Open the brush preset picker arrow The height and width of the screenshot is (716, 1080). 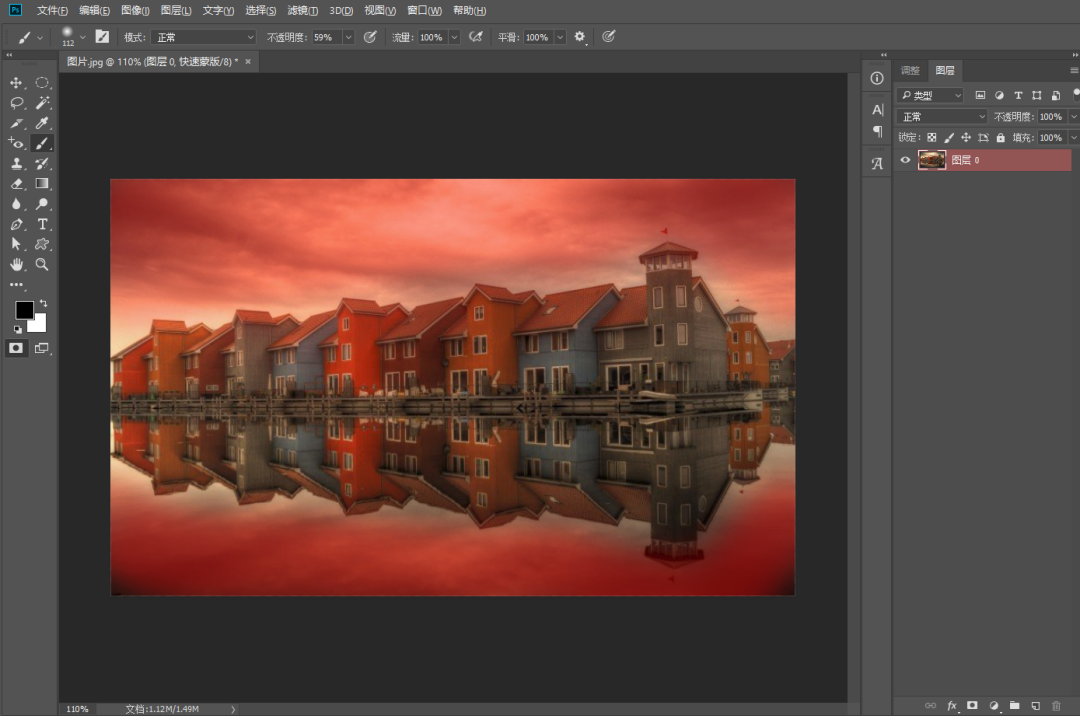[83, 37]
